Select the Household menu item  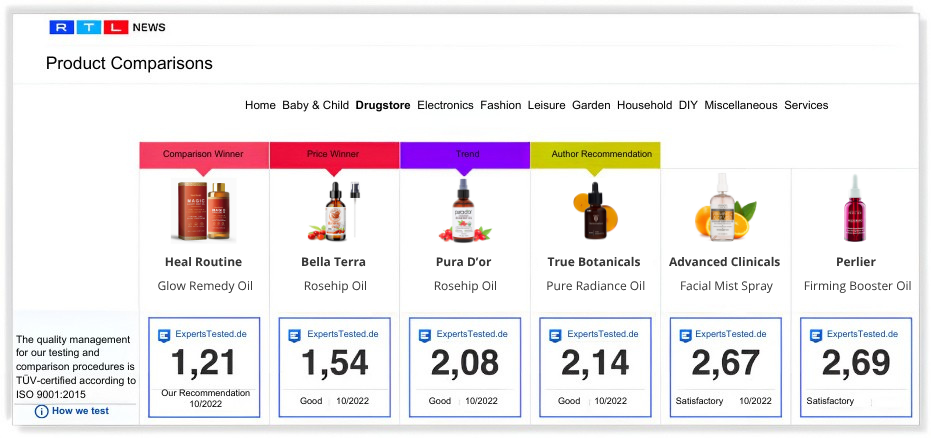pyautogui.click(x=644, y=105)
